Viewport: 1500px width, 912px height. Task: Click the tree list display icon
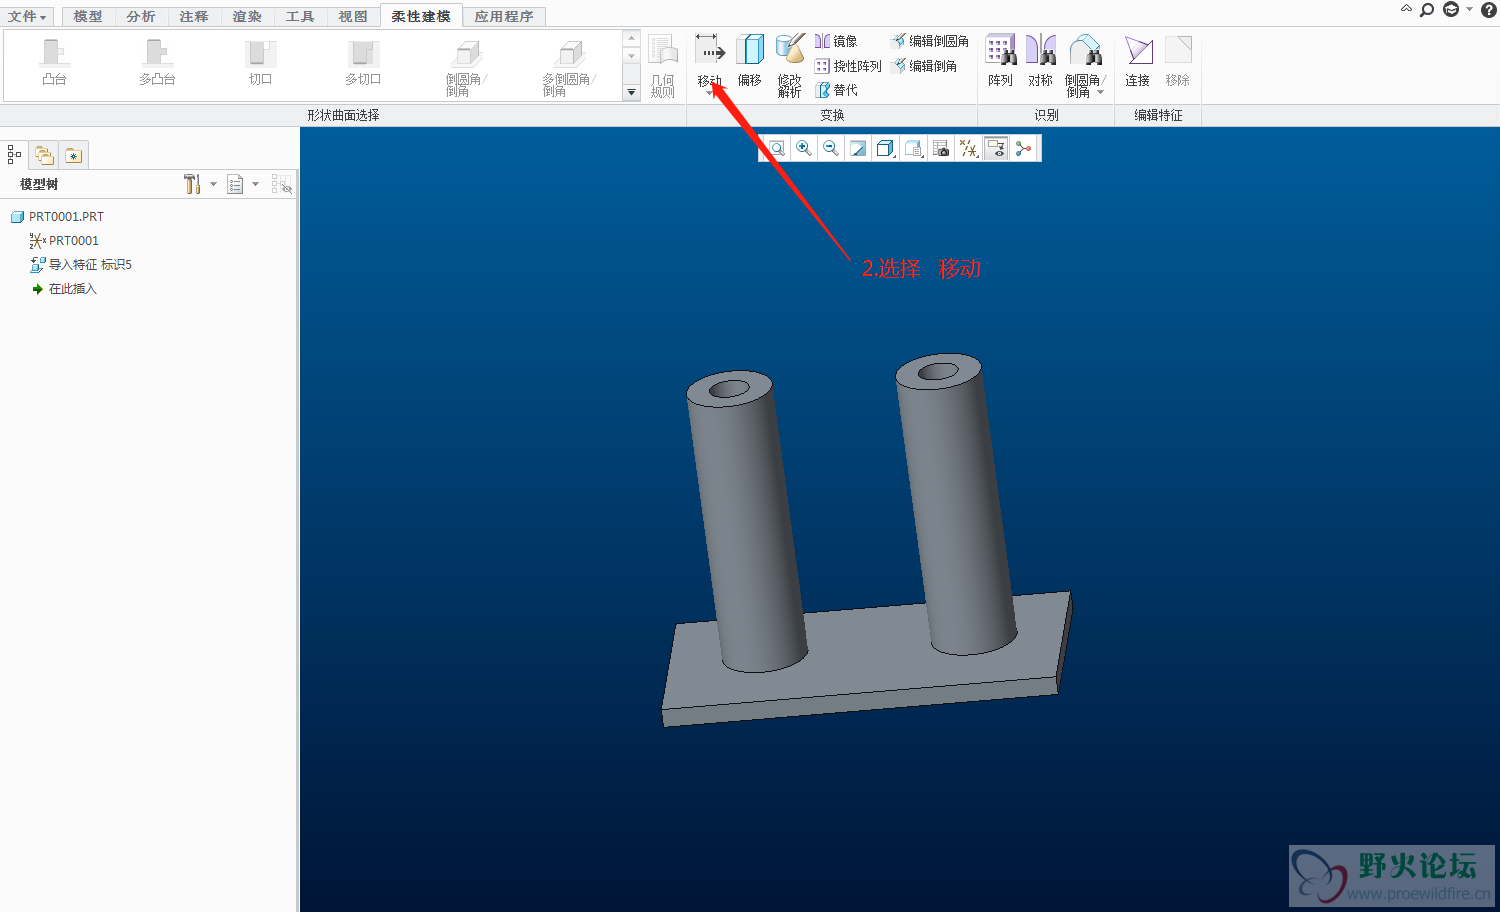click(236, 184)
